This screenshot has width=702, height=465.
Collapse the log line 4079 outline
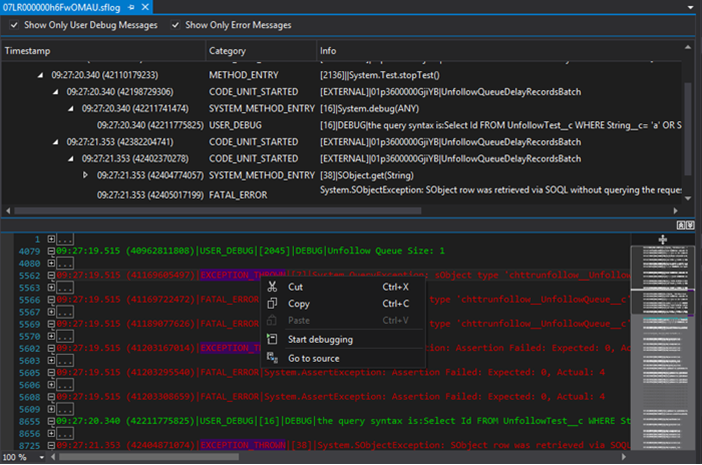[x=51, y=251]
